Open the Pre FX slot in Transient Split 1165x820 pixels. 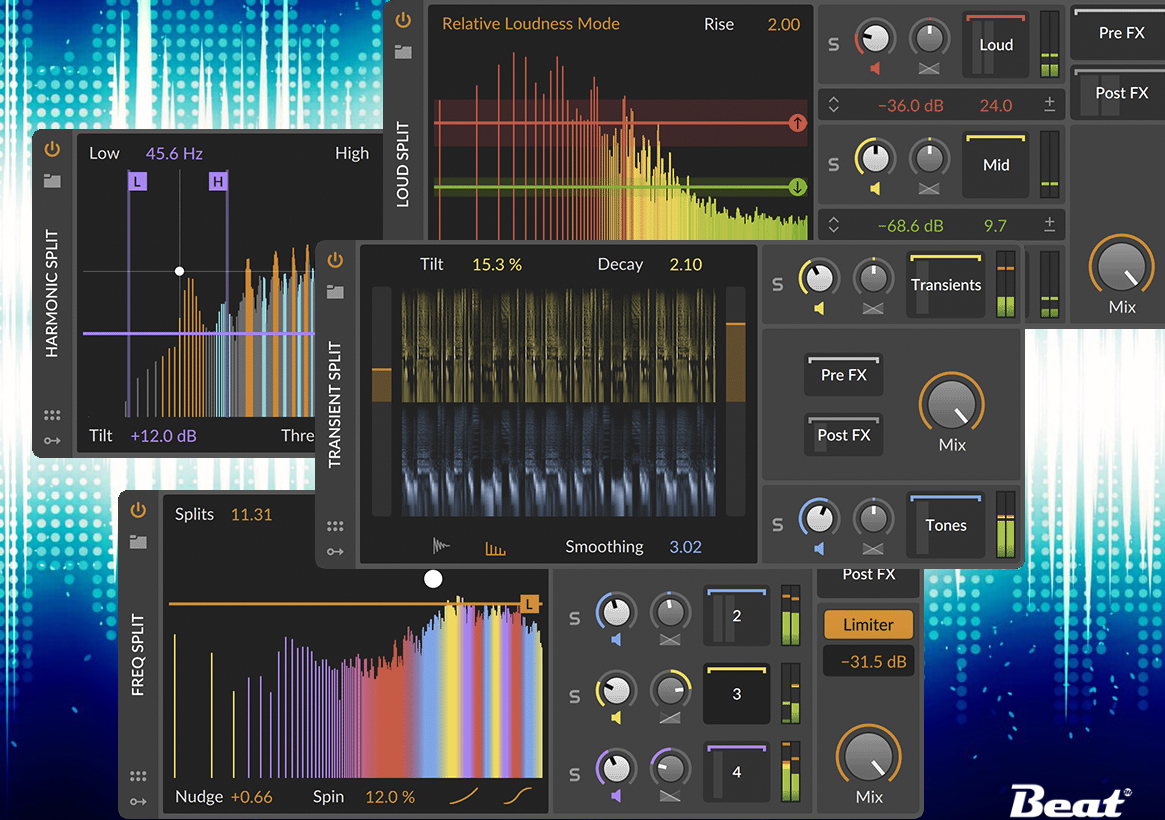[x=843, y=375]
